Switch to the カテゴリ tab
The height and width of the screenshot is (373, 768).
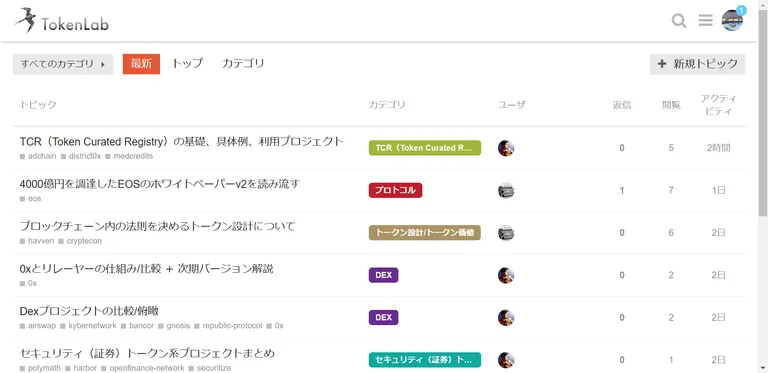243,64
